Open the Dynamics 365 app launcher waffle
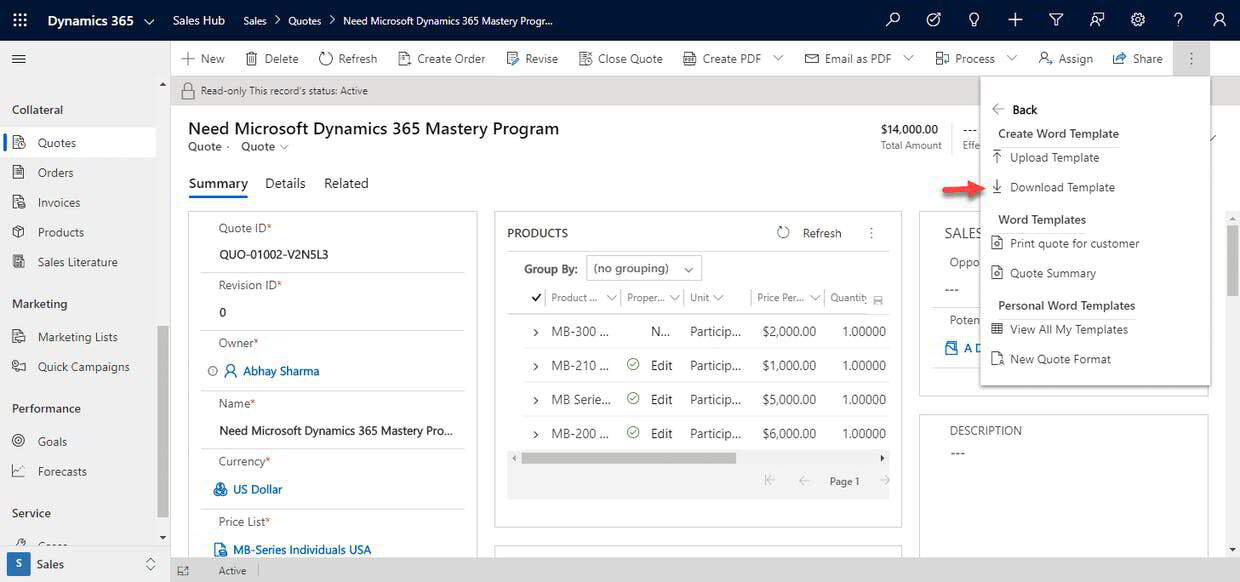 click(20, 20)
